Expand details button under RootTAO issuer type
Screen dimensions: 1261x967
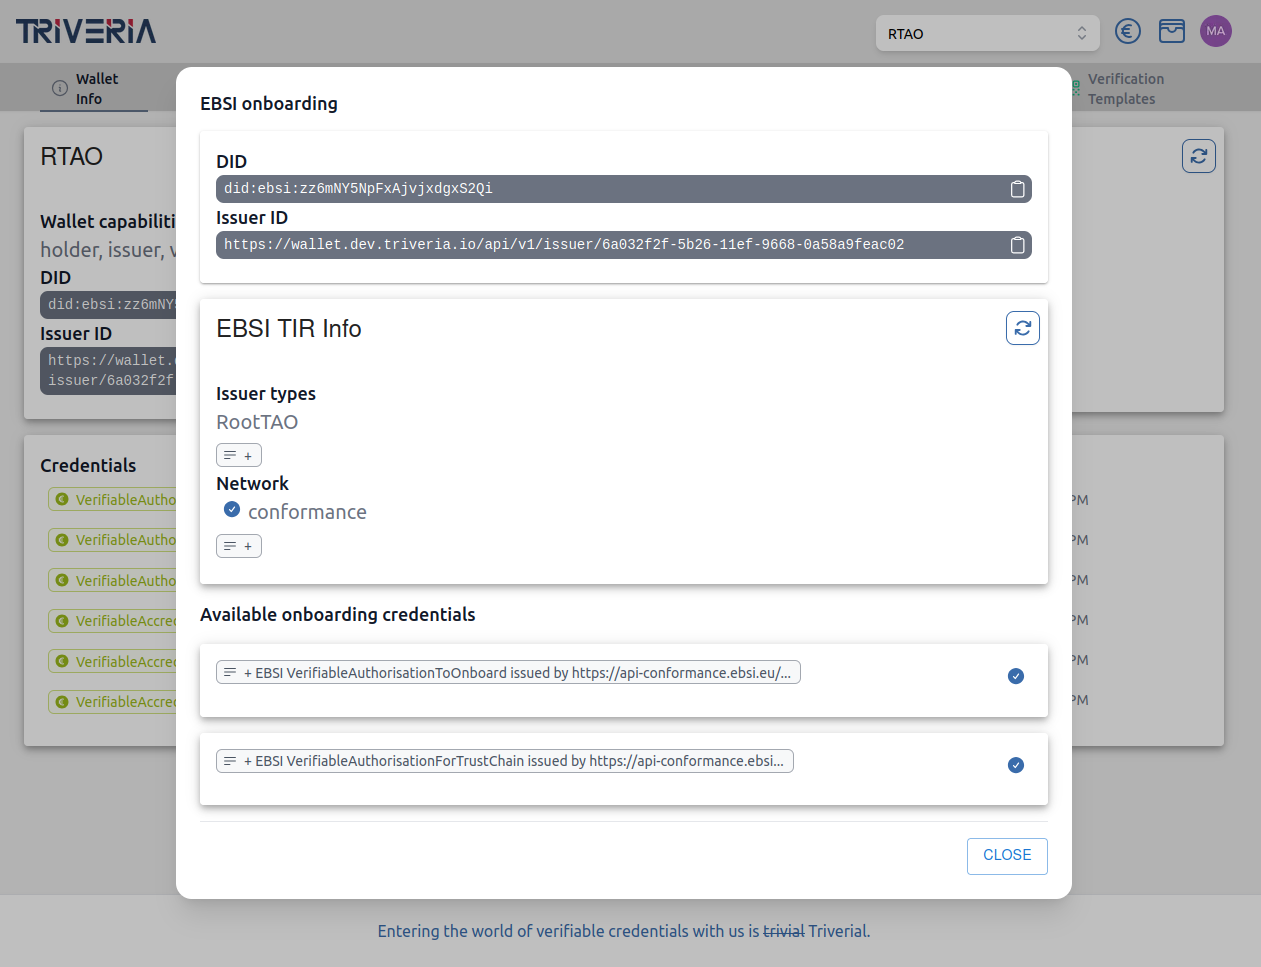point(239,455)
